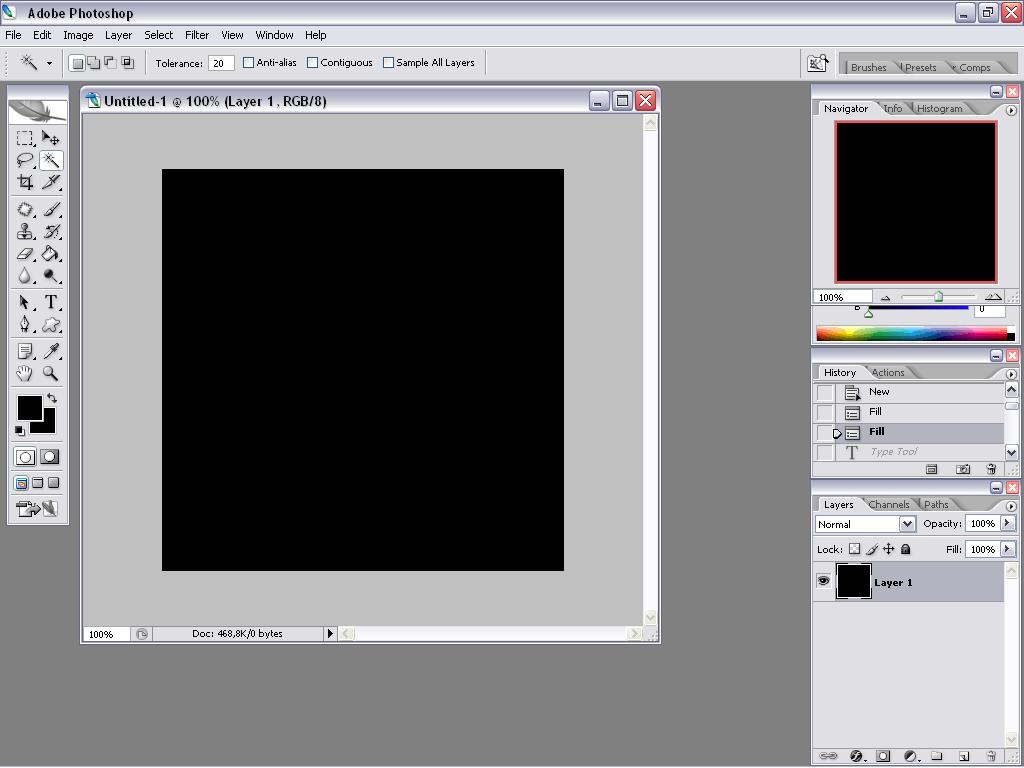The image size is (1024, 768).
Task: Select the Zoom tool
Action: pyautogui.click(x=50, y=374)
